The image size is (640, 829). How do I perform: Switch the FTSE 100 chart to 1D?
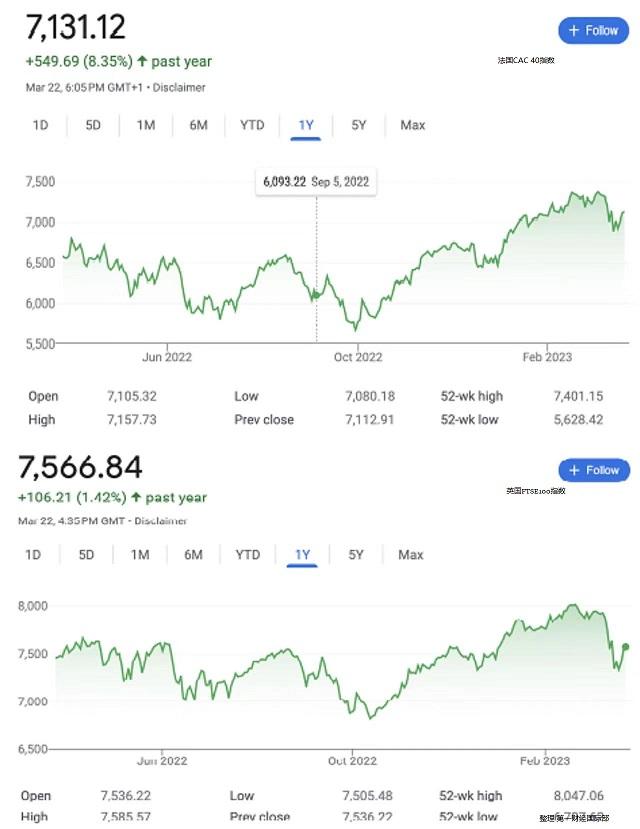pyautogui.click(x=34, y=555)
